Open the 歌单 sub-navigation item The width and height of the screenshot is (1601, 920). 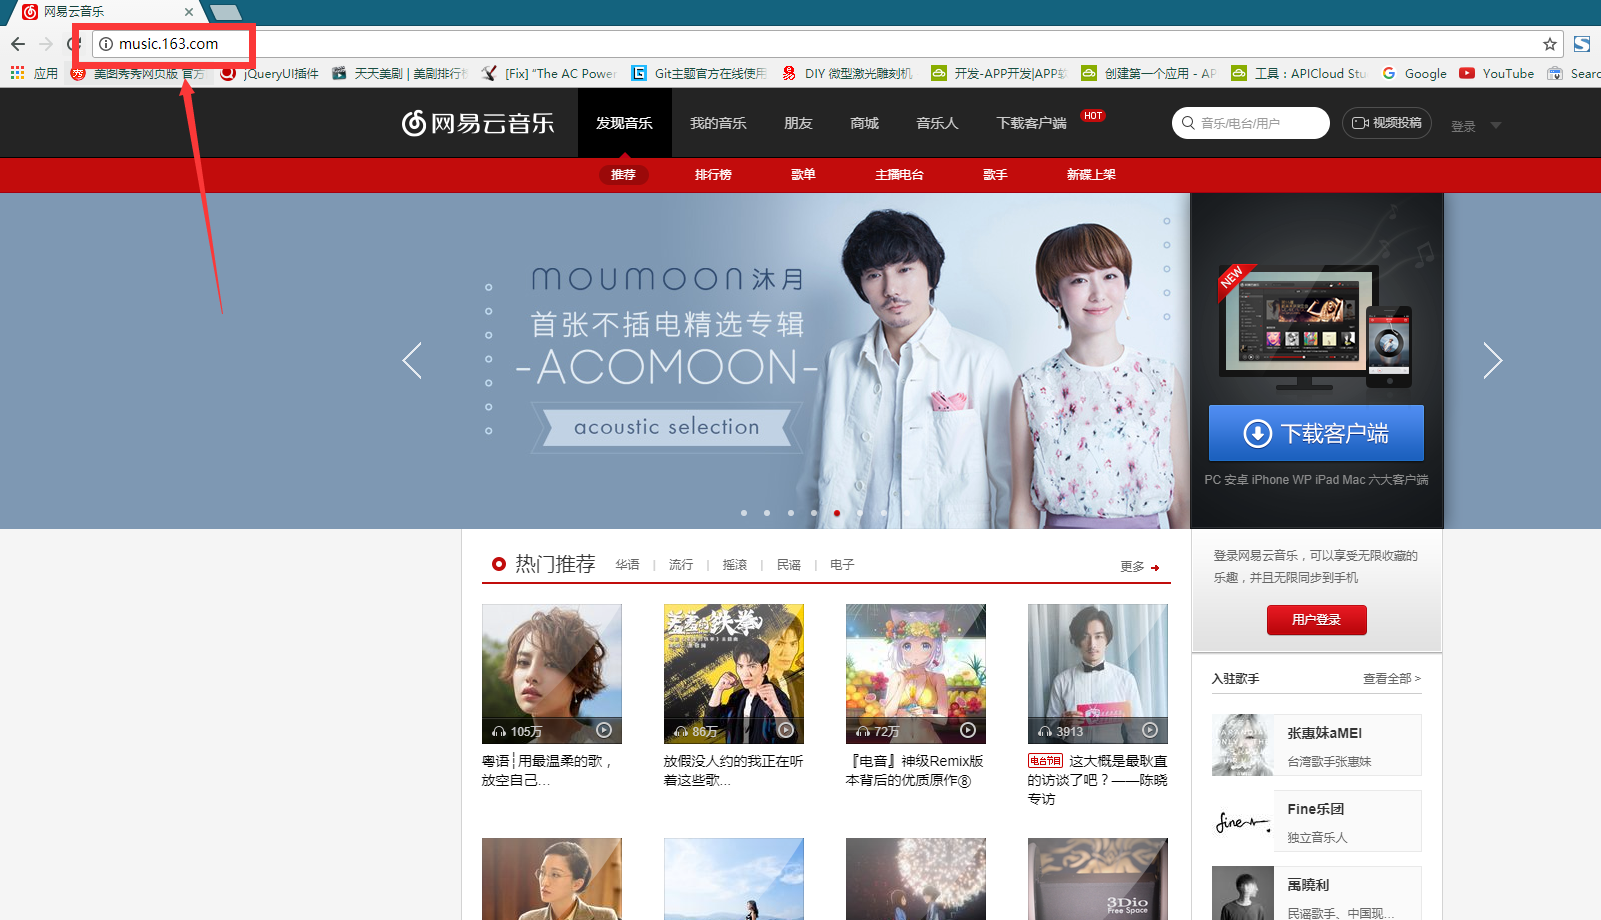[x=803, y=175]
